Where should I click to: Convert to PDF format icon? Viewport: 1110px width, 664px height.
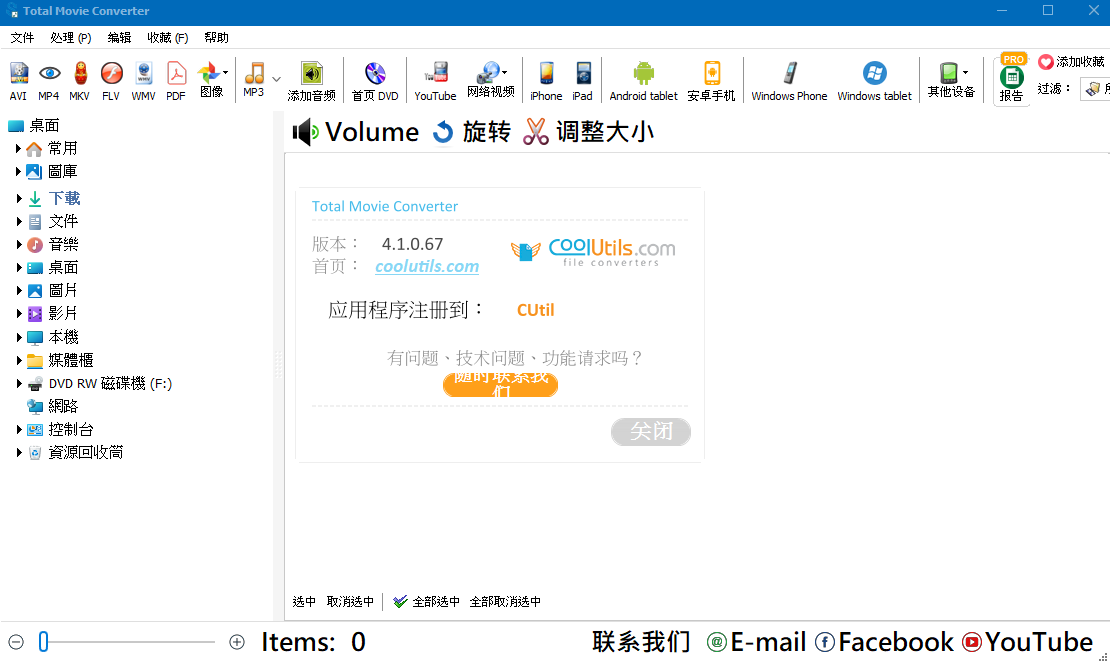click(x=176, y=81)
